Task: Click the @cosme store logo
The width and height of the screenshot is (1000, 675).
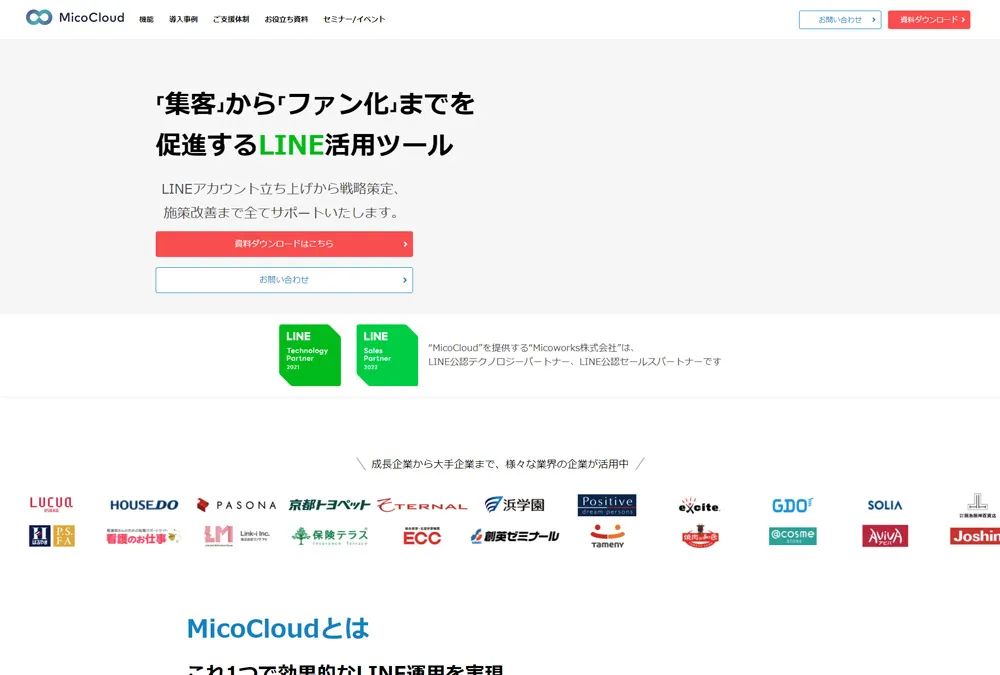Action: click(x=792, y=536)
